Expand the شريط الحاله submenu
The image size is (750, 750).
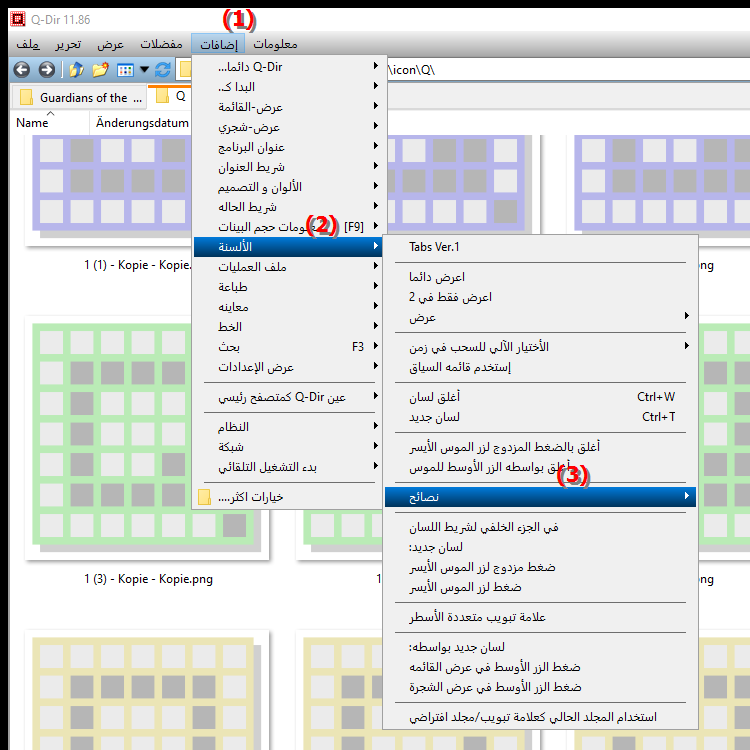pyautogui.click(x=289, y=207)
